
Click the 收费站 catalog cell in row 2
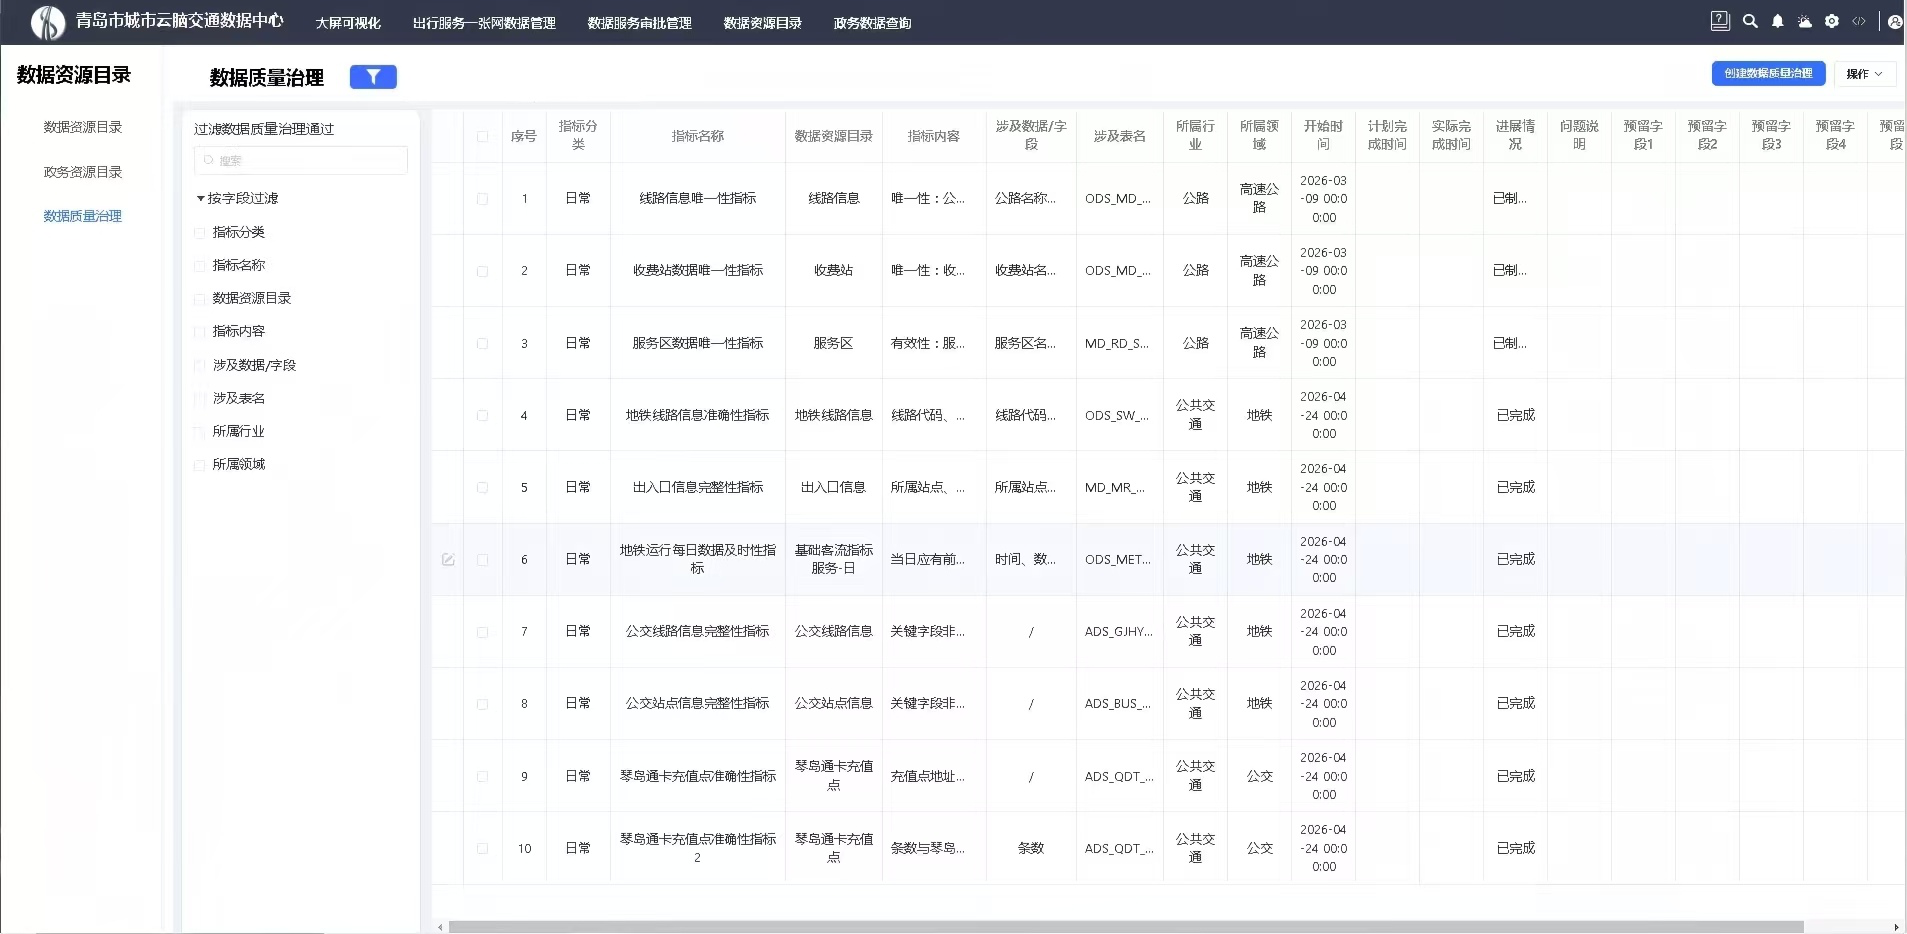click(834, 270)
